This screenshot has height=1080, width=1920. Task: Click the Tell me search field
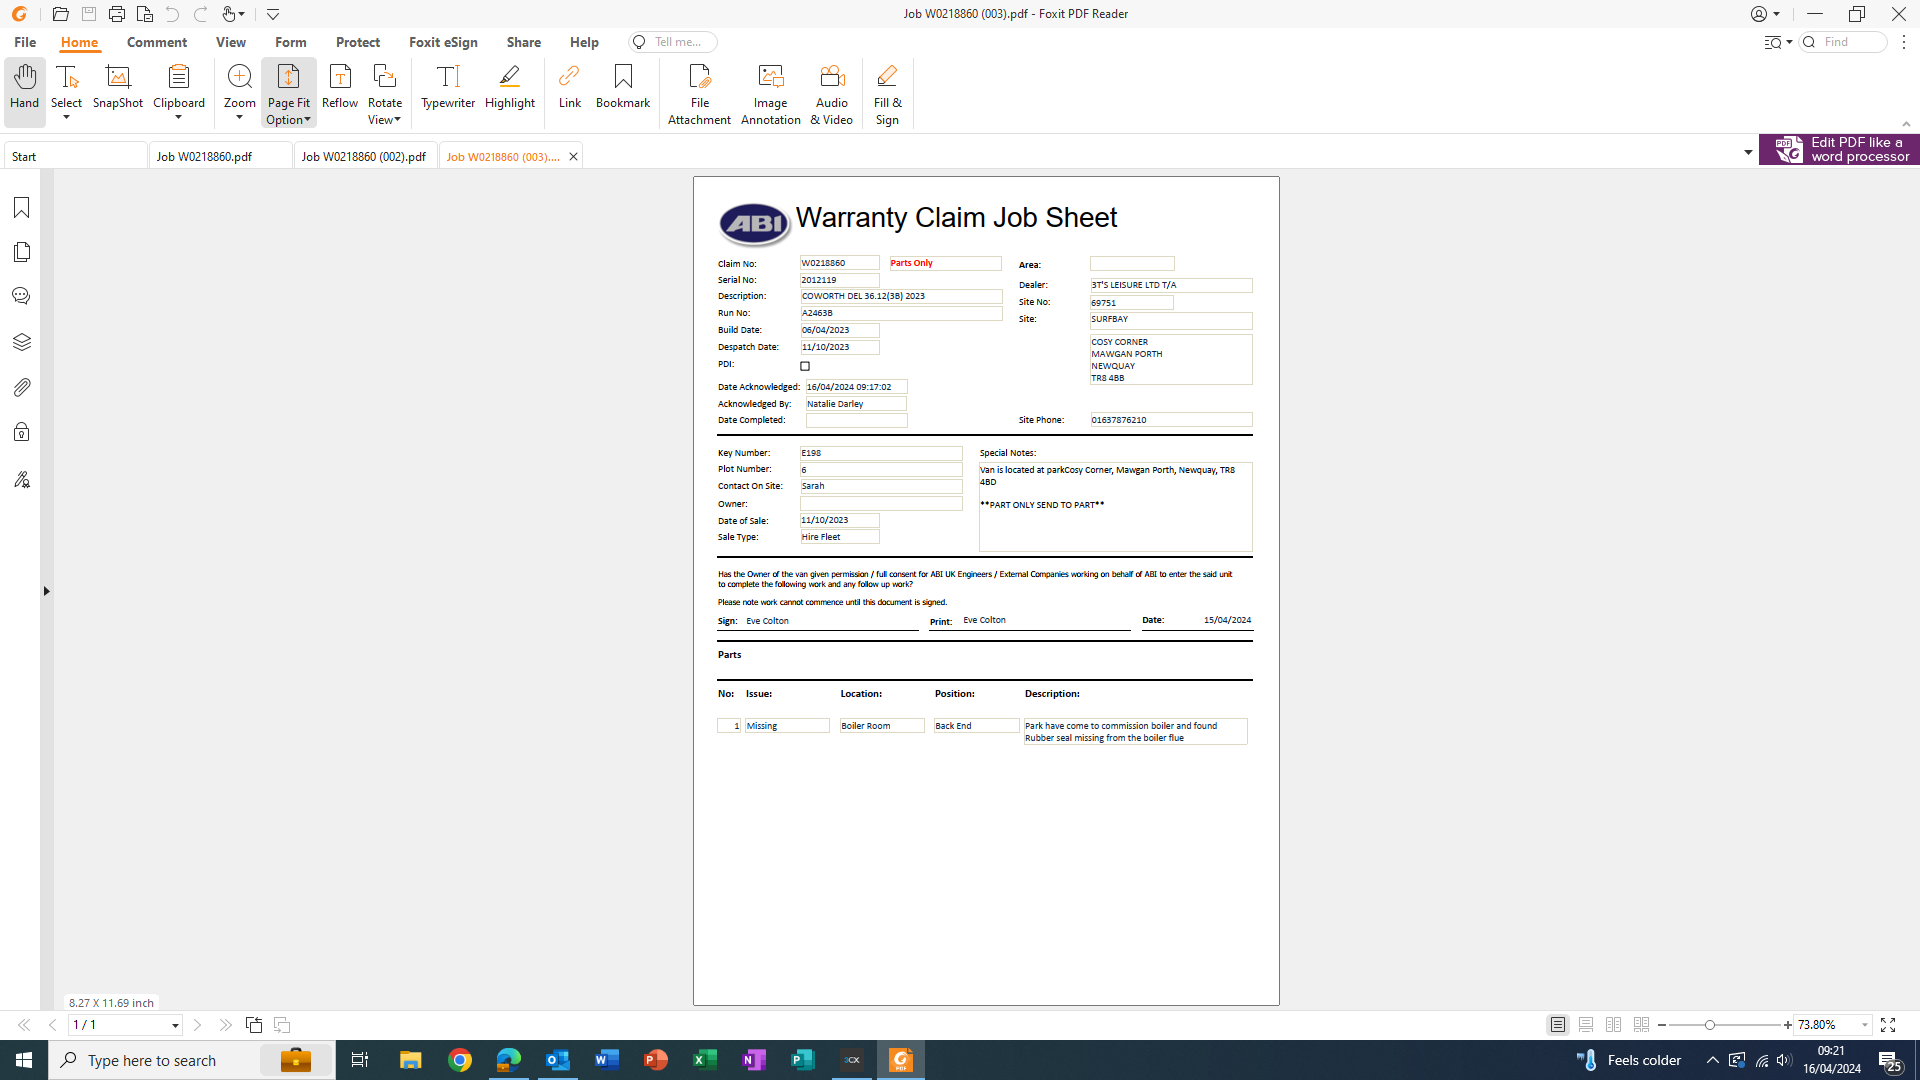(678, 42)
